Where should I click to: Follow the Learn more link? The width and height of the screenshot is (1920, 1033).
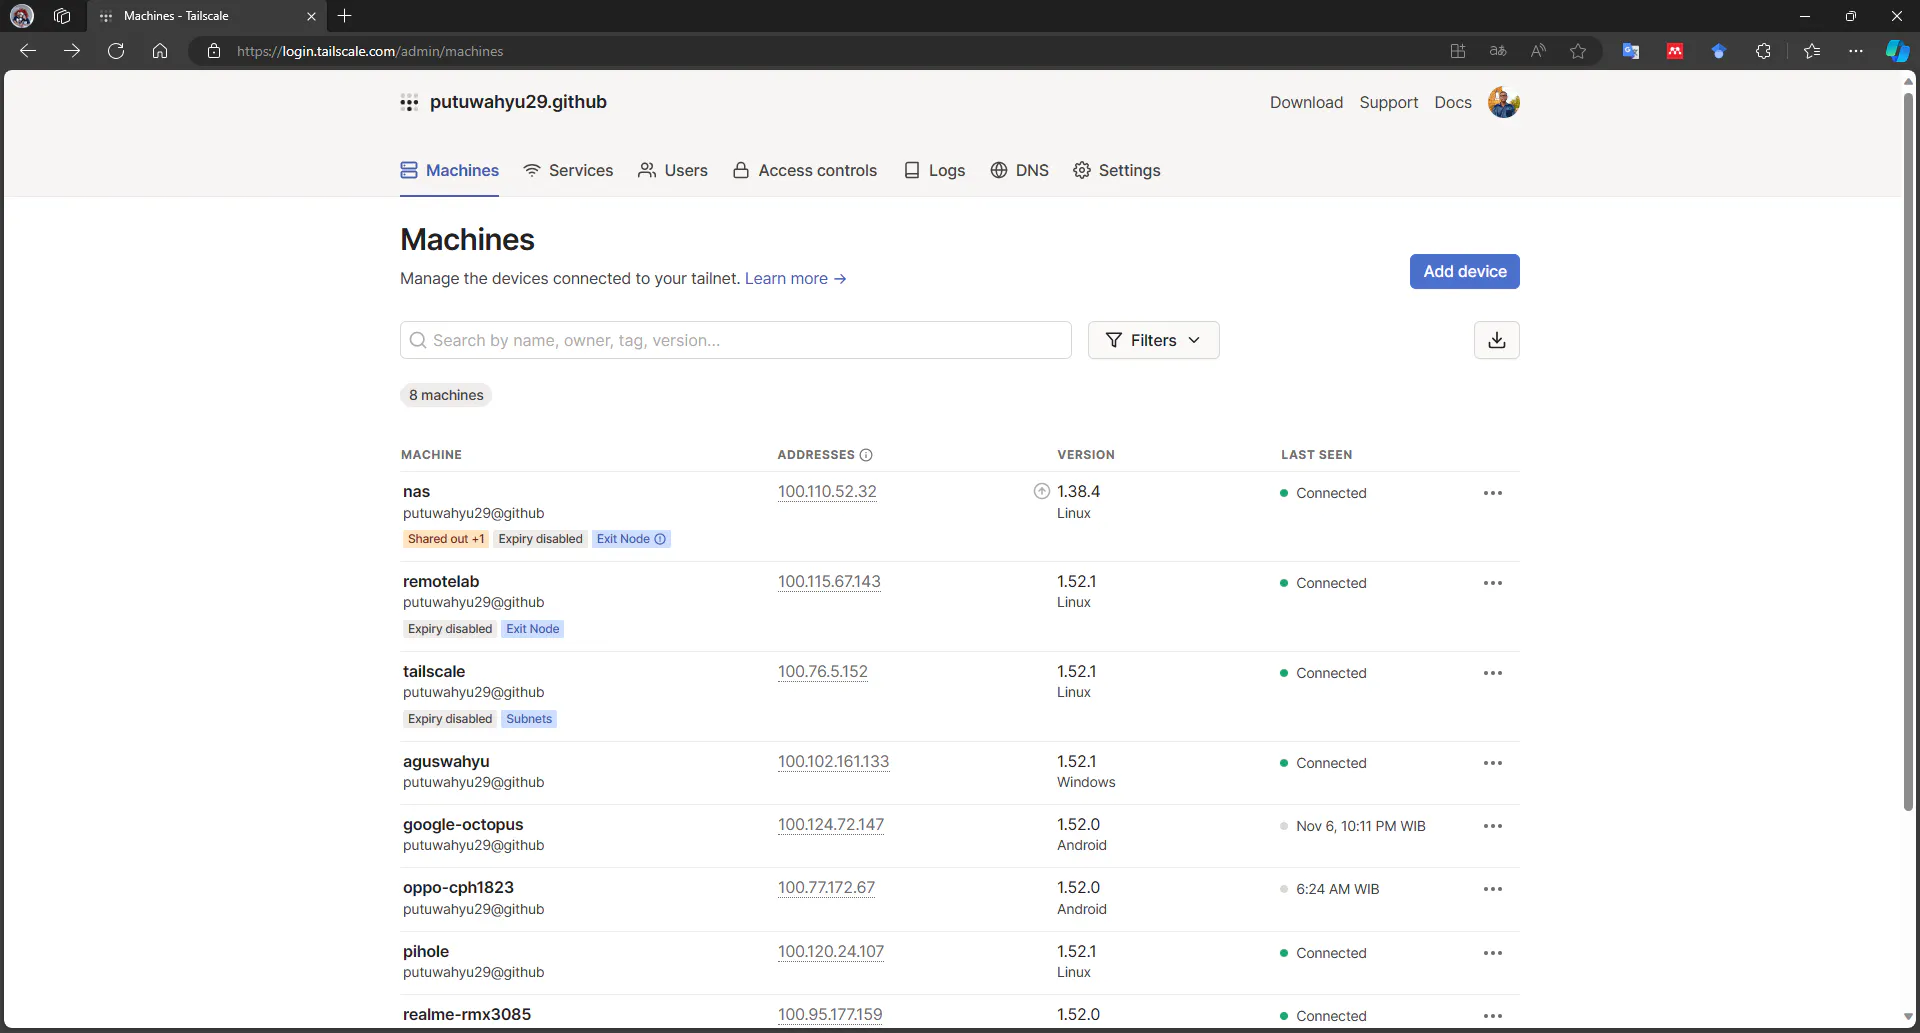[x=796, y=279]
